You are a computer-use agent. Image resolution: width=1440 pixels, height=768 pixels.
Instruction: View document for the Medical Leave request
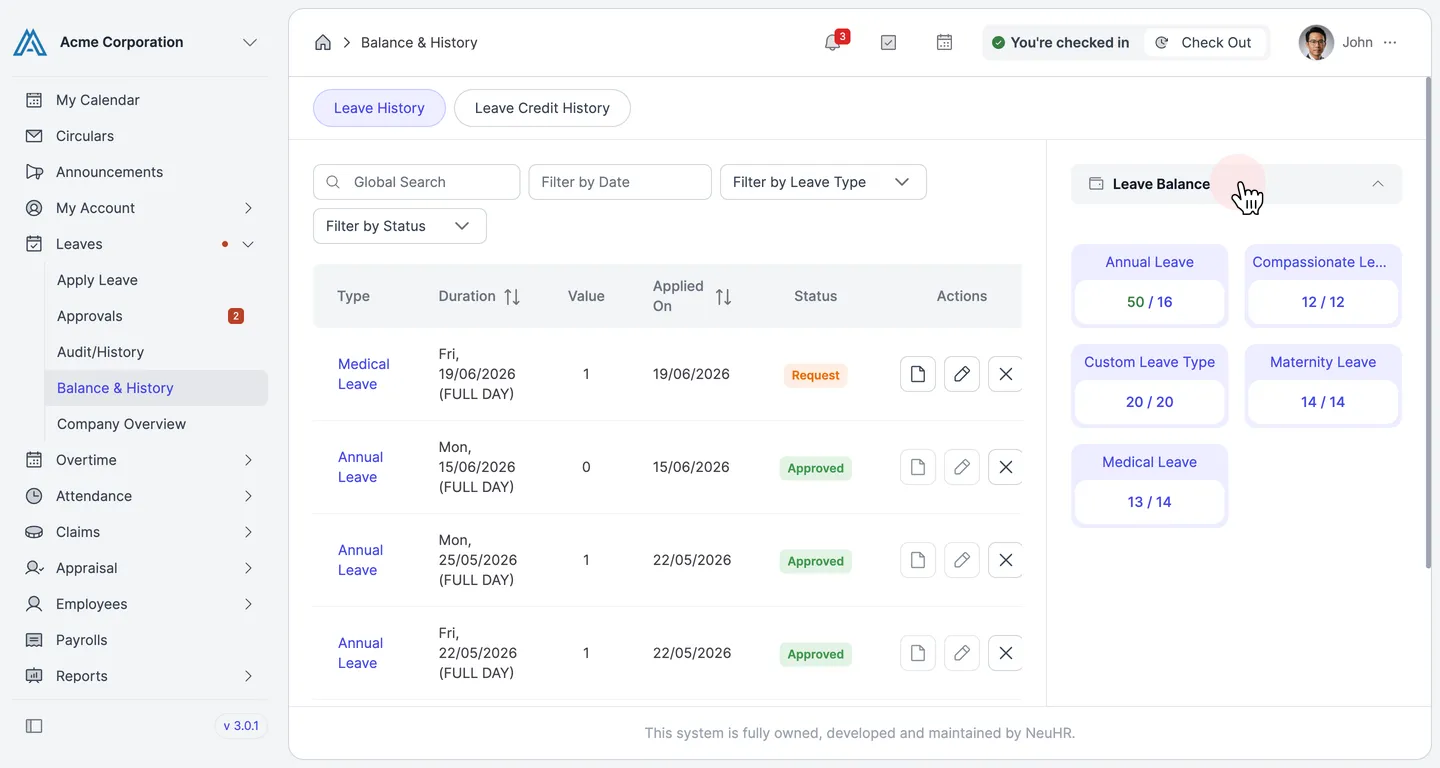(918, 374)
